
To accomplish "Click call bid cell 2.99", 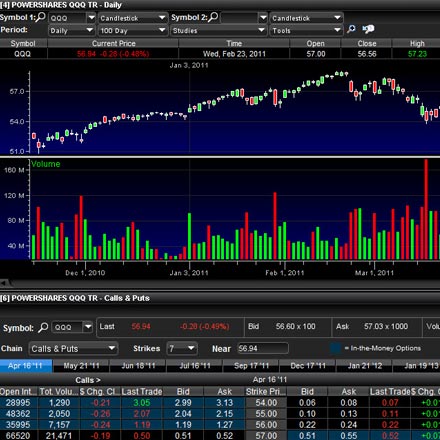I will 183,403.
